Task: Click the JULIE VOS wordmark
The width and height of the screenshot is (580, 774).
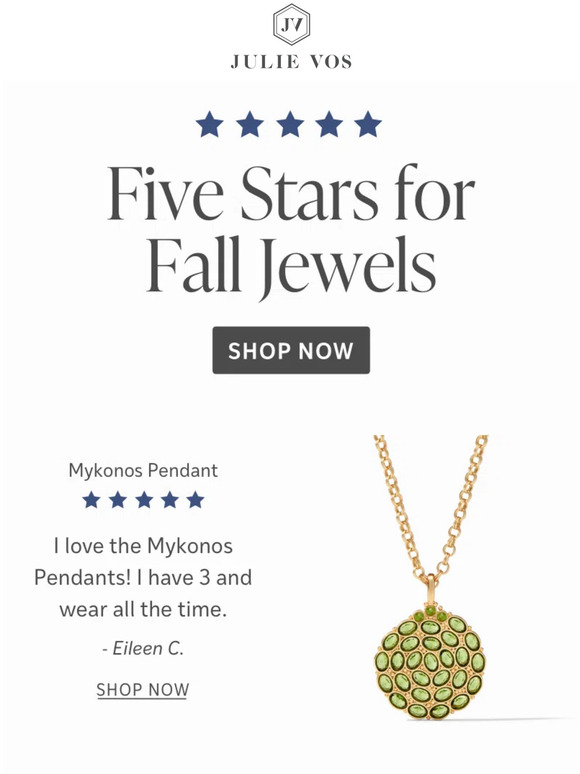Action: [x=291, y=62]
